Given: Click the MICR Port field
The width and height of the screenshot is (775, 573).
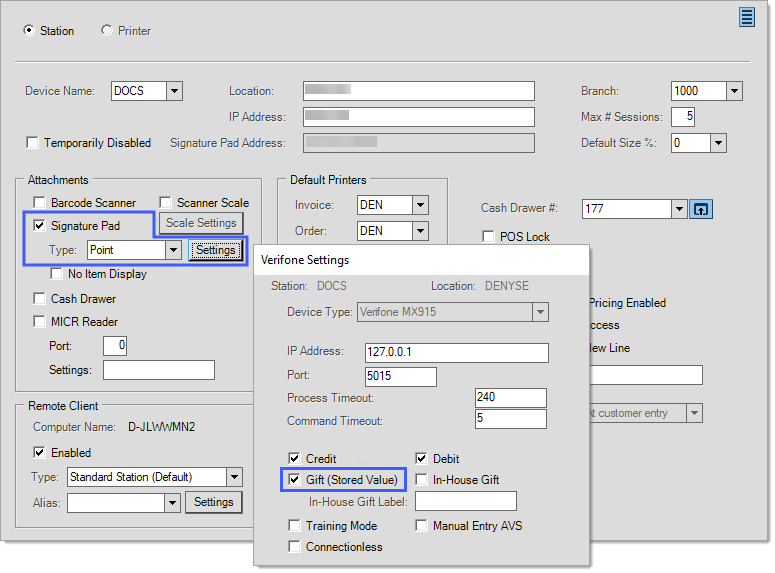Looking at the screenshot, I should [115, 346].
